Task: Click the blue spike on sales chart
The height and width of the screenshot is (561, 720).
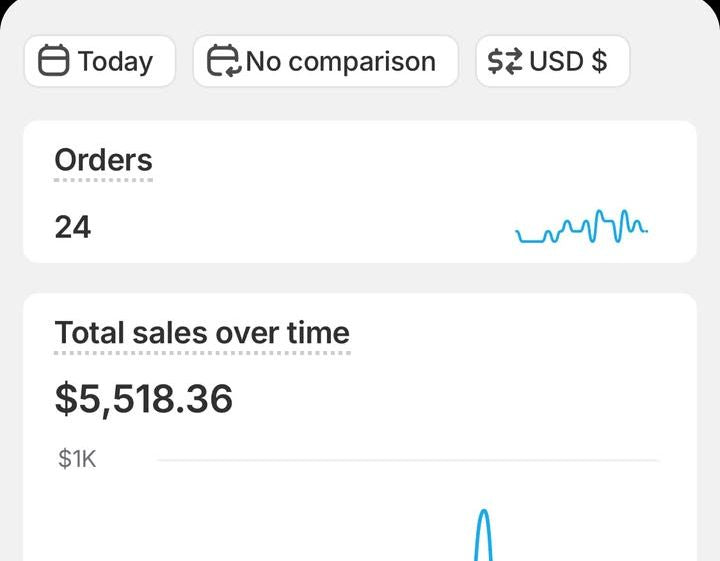Action: tap(484, 535)
